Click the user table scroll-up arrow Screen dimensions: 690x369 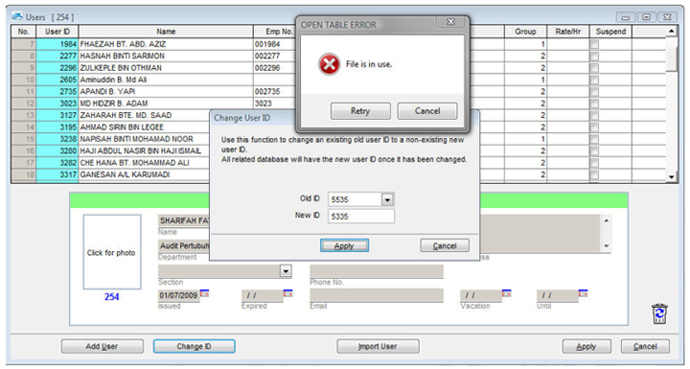click(672, 31)
